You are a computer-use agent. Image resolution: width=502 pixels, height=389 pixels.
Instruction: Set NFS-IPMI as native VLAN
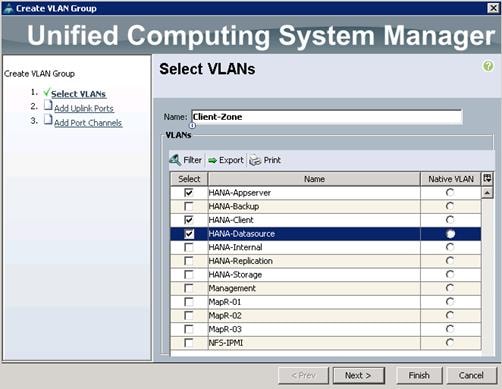point(450,343)
